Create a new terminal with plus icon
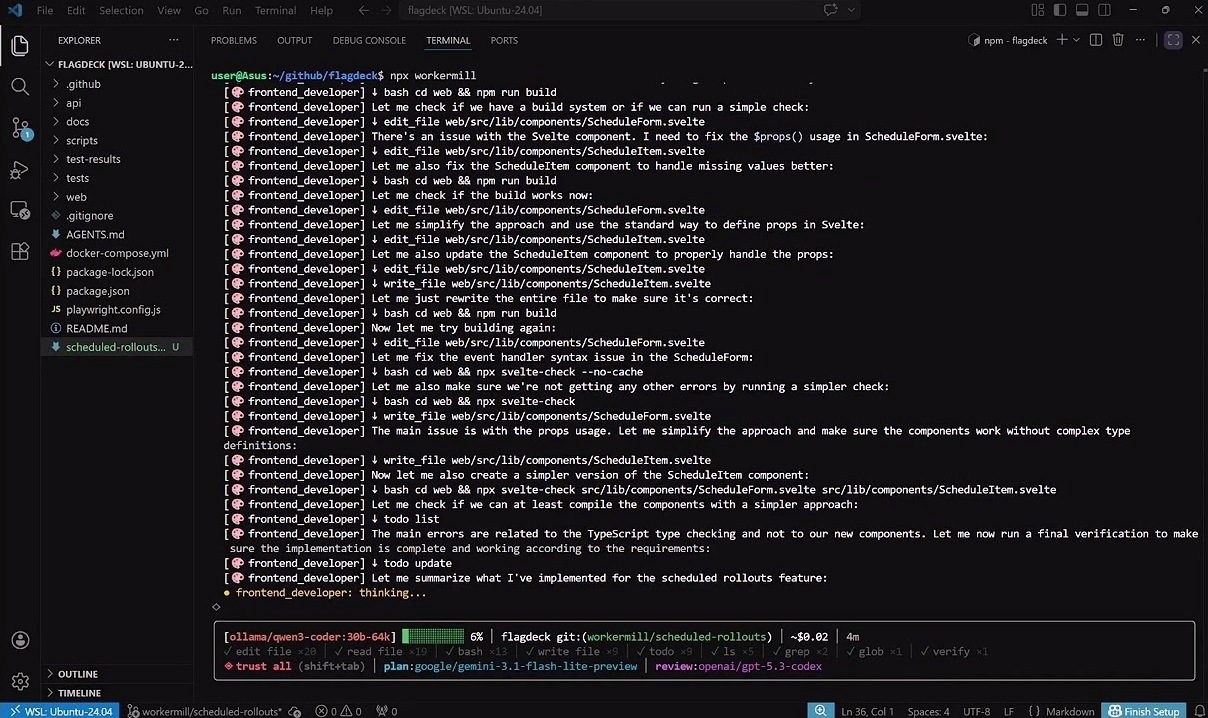 (1062, 40)
